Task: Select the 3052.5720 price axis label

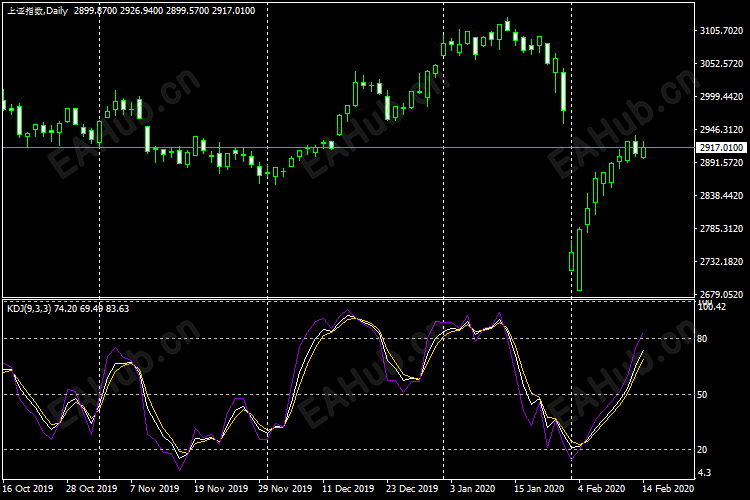Action: 721,64
